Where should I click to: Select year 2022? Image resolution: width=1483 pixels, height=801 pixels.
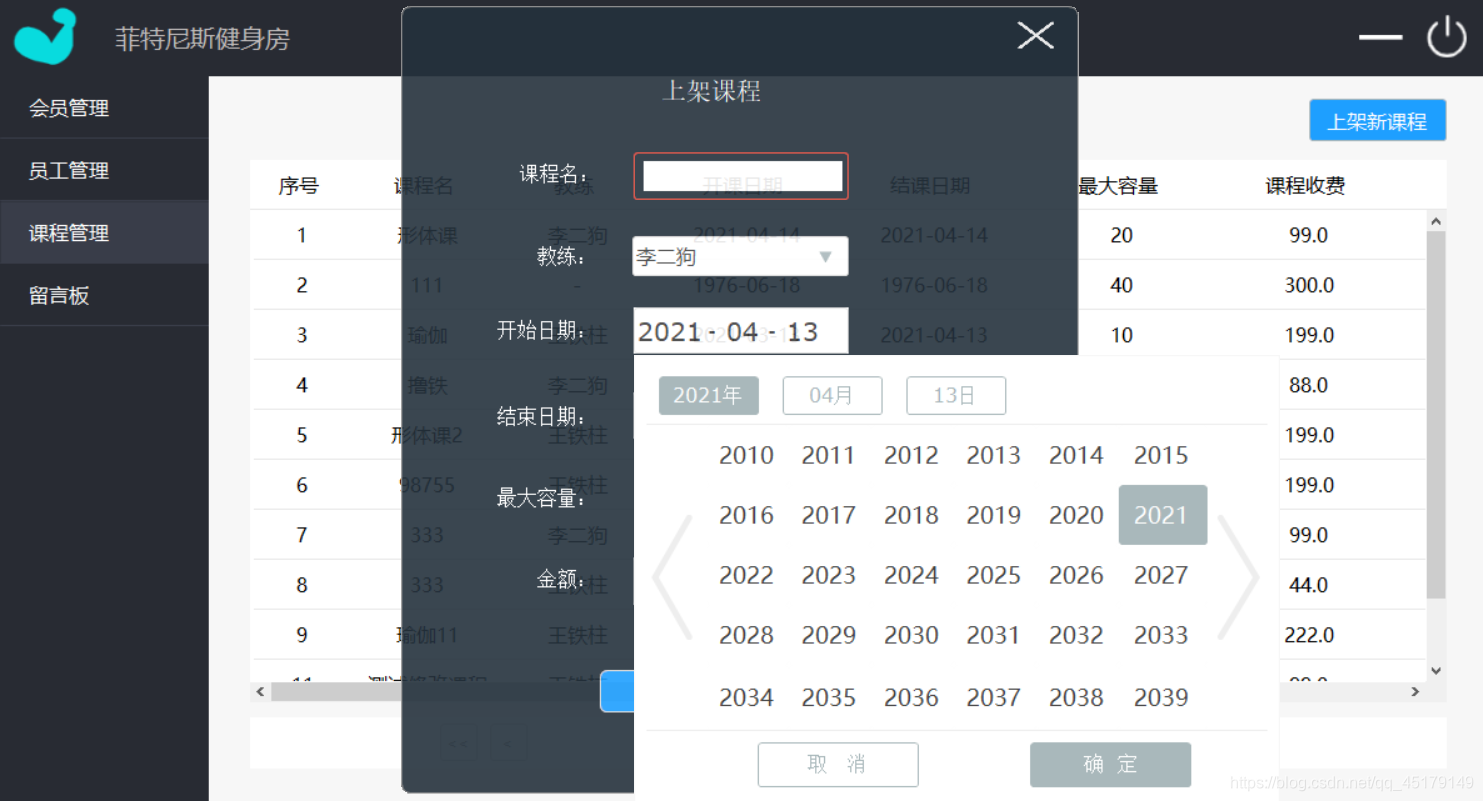coord(746,575)
